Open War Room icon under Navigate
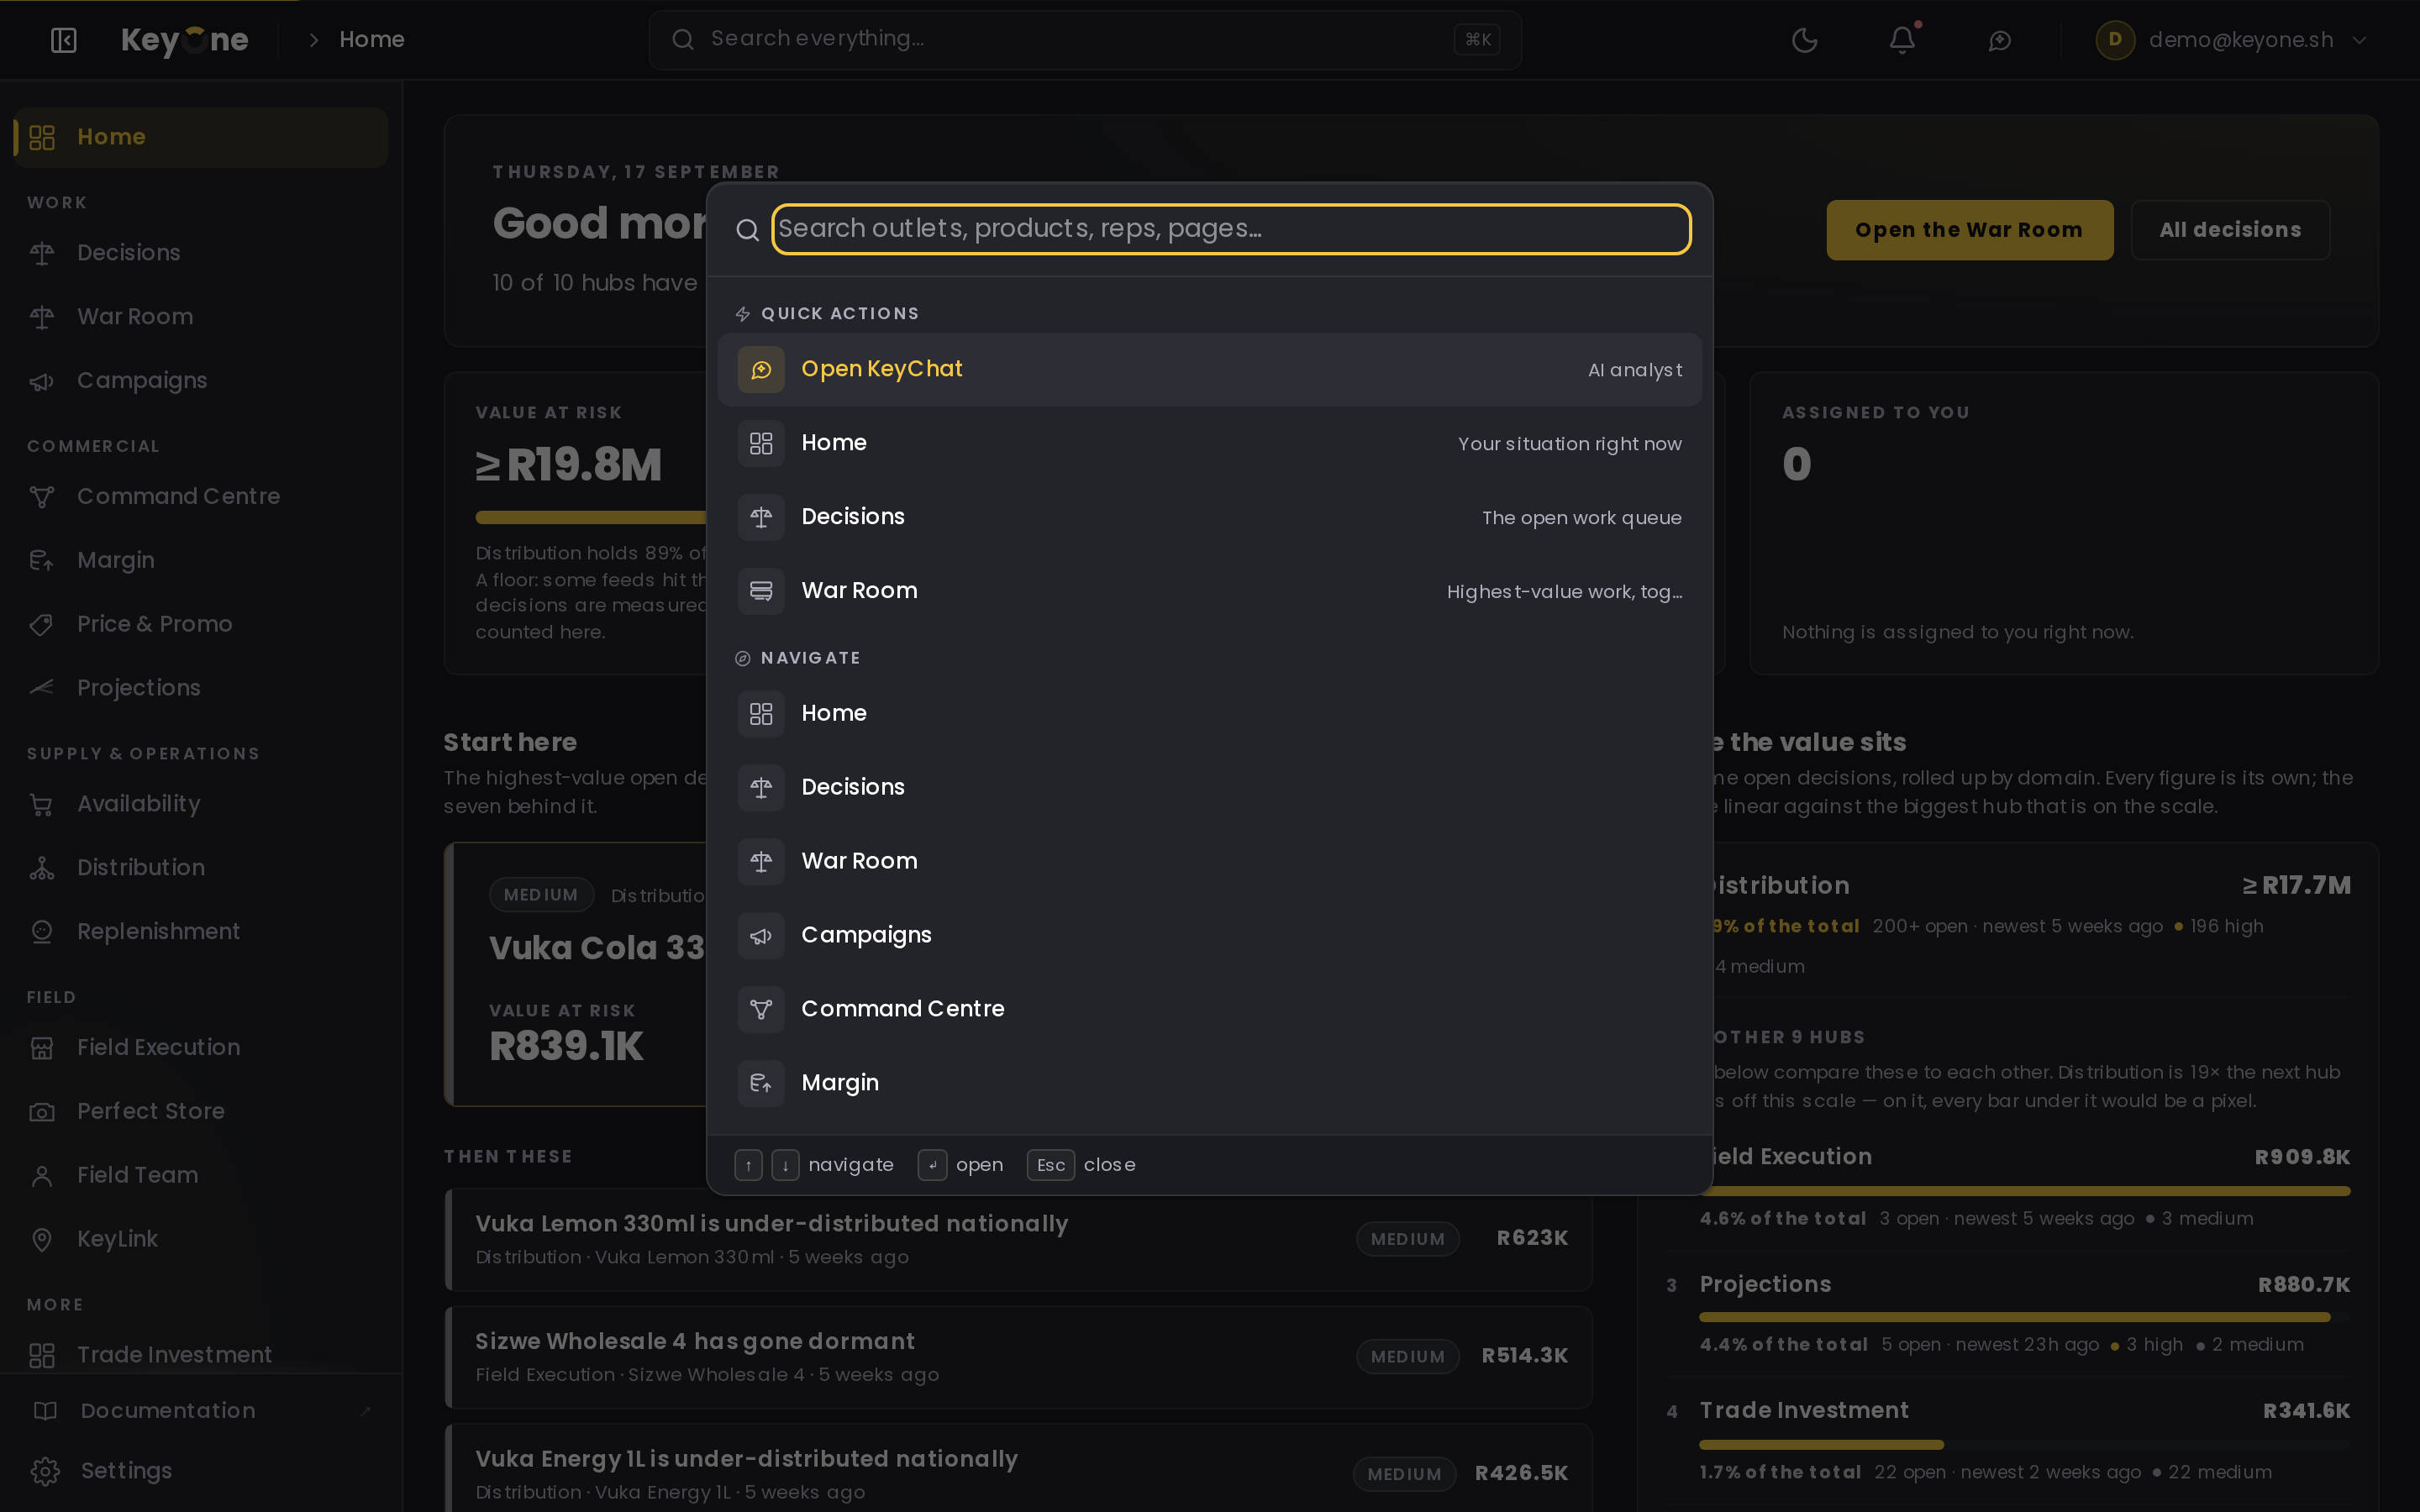This screenshot has height=1512, width=2420. 761,861
